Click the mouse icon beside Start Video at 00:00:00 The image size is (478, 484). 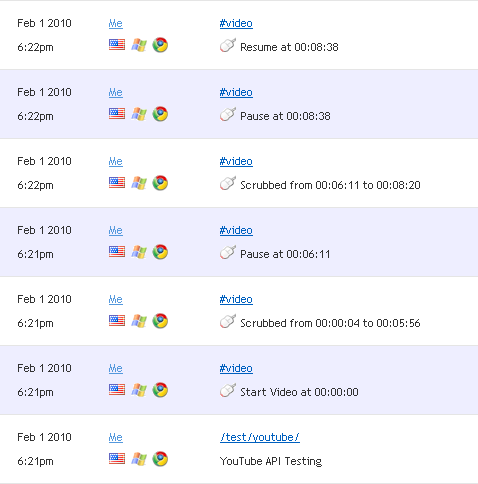pyautogui.click(x=228, y=390)
